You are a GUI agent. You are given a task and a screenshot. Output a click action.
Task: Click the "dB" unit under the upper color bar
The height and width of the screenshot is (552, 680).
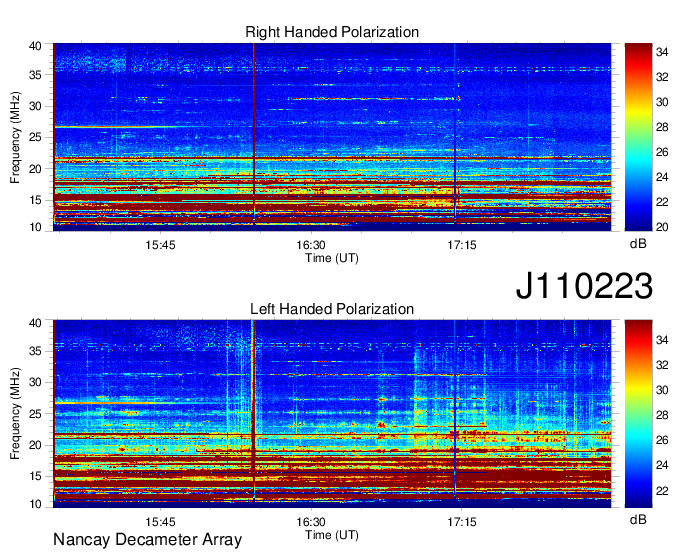pos(638,244)
